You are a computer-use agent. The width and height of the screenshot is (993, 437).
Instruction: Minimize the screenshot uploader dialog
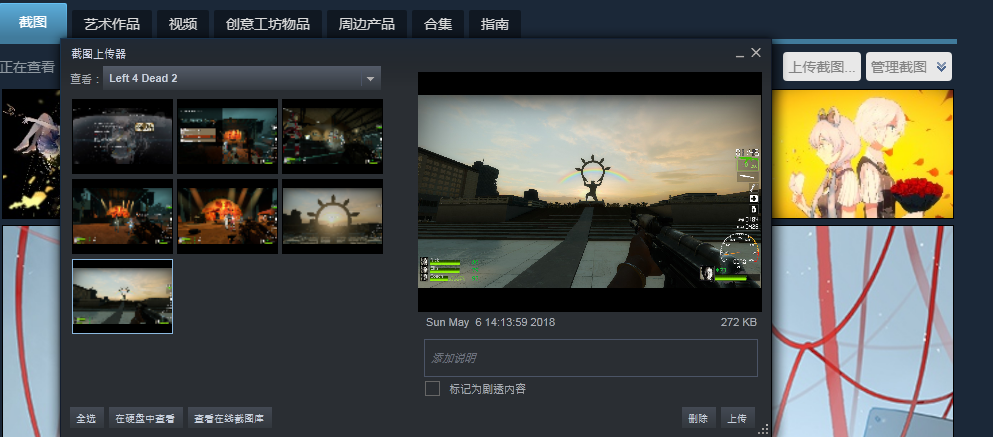tap(739, 54)
